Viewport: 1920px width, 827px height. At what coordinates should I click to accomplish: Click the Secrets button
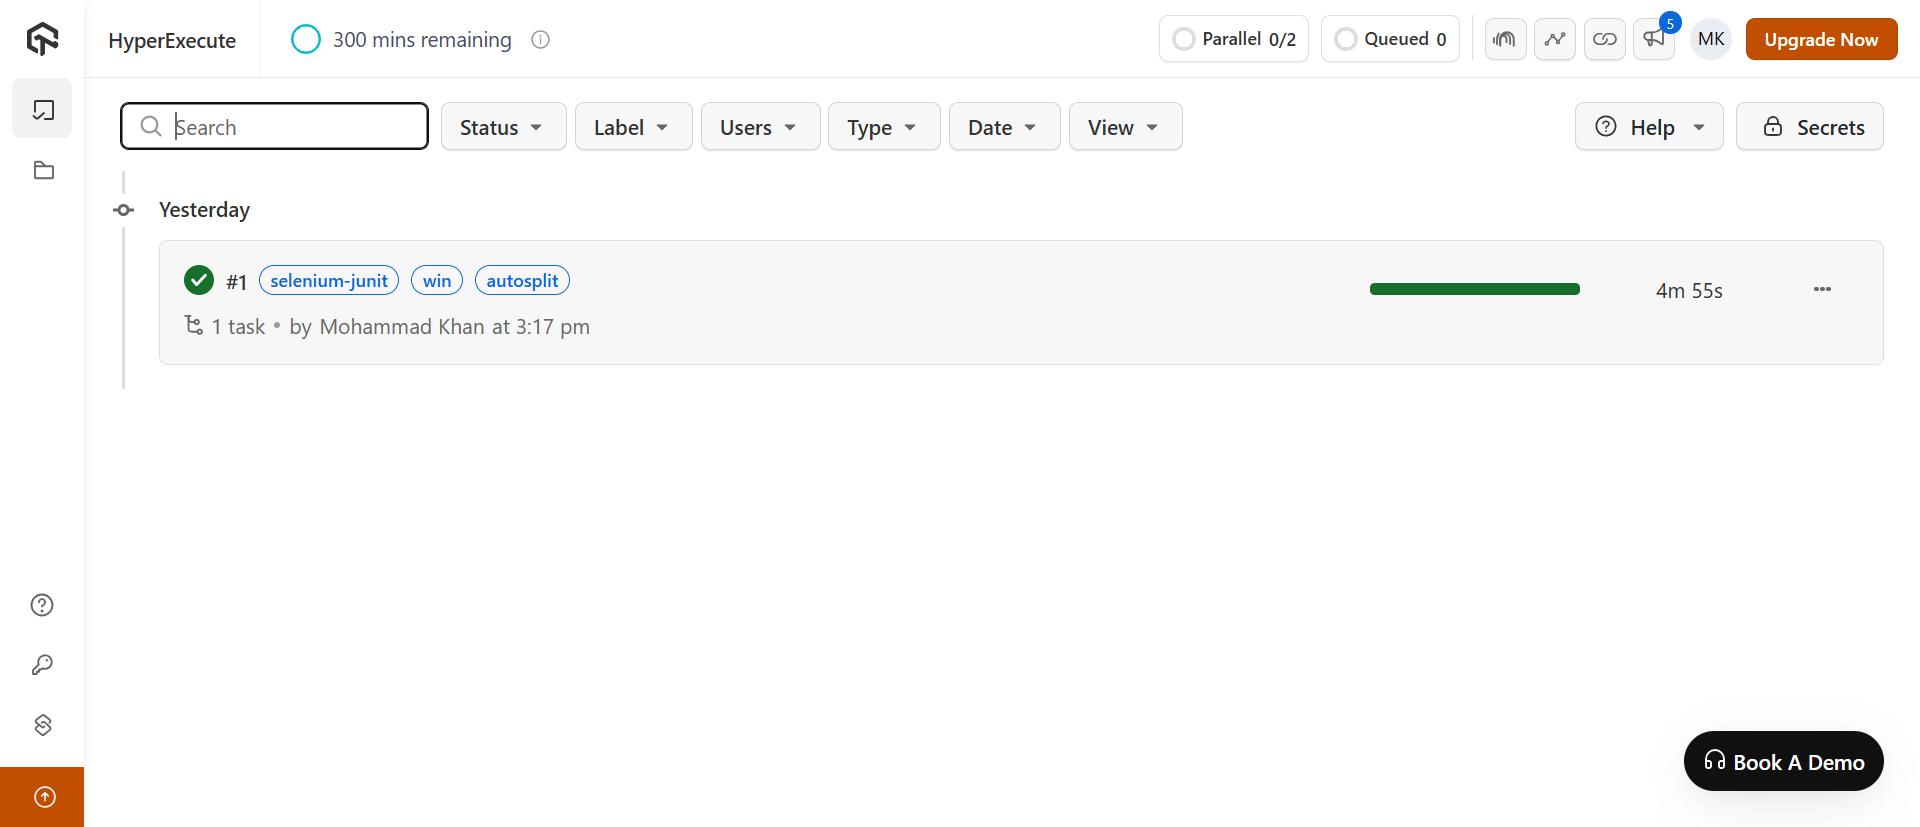[x=1809, y=127]
